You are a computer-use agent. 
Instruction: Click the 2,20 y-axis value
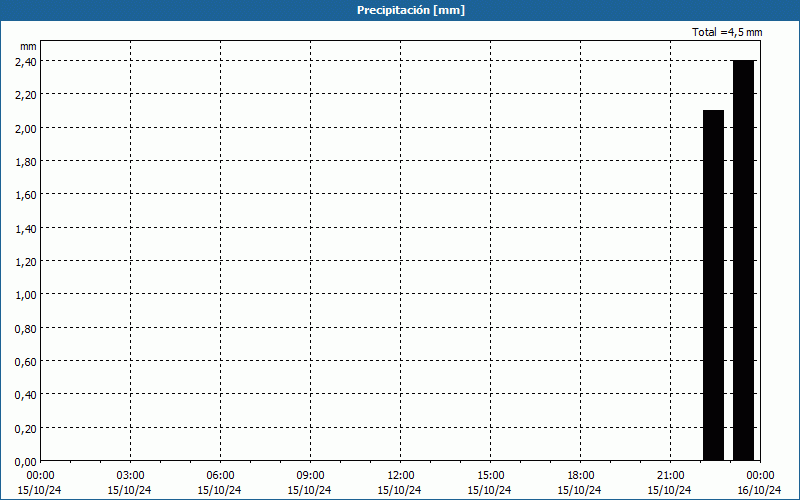[x=26, y=95]
